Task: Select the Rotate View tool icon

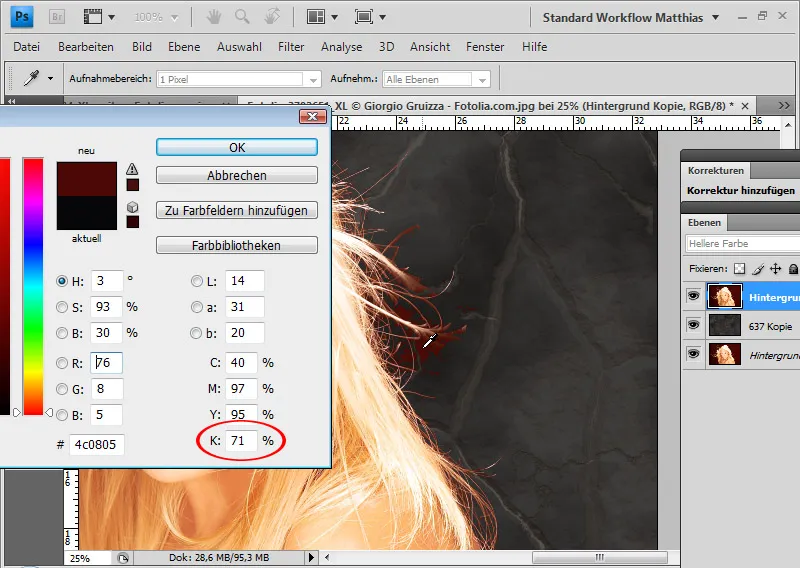Action: (x=272, y=17)
